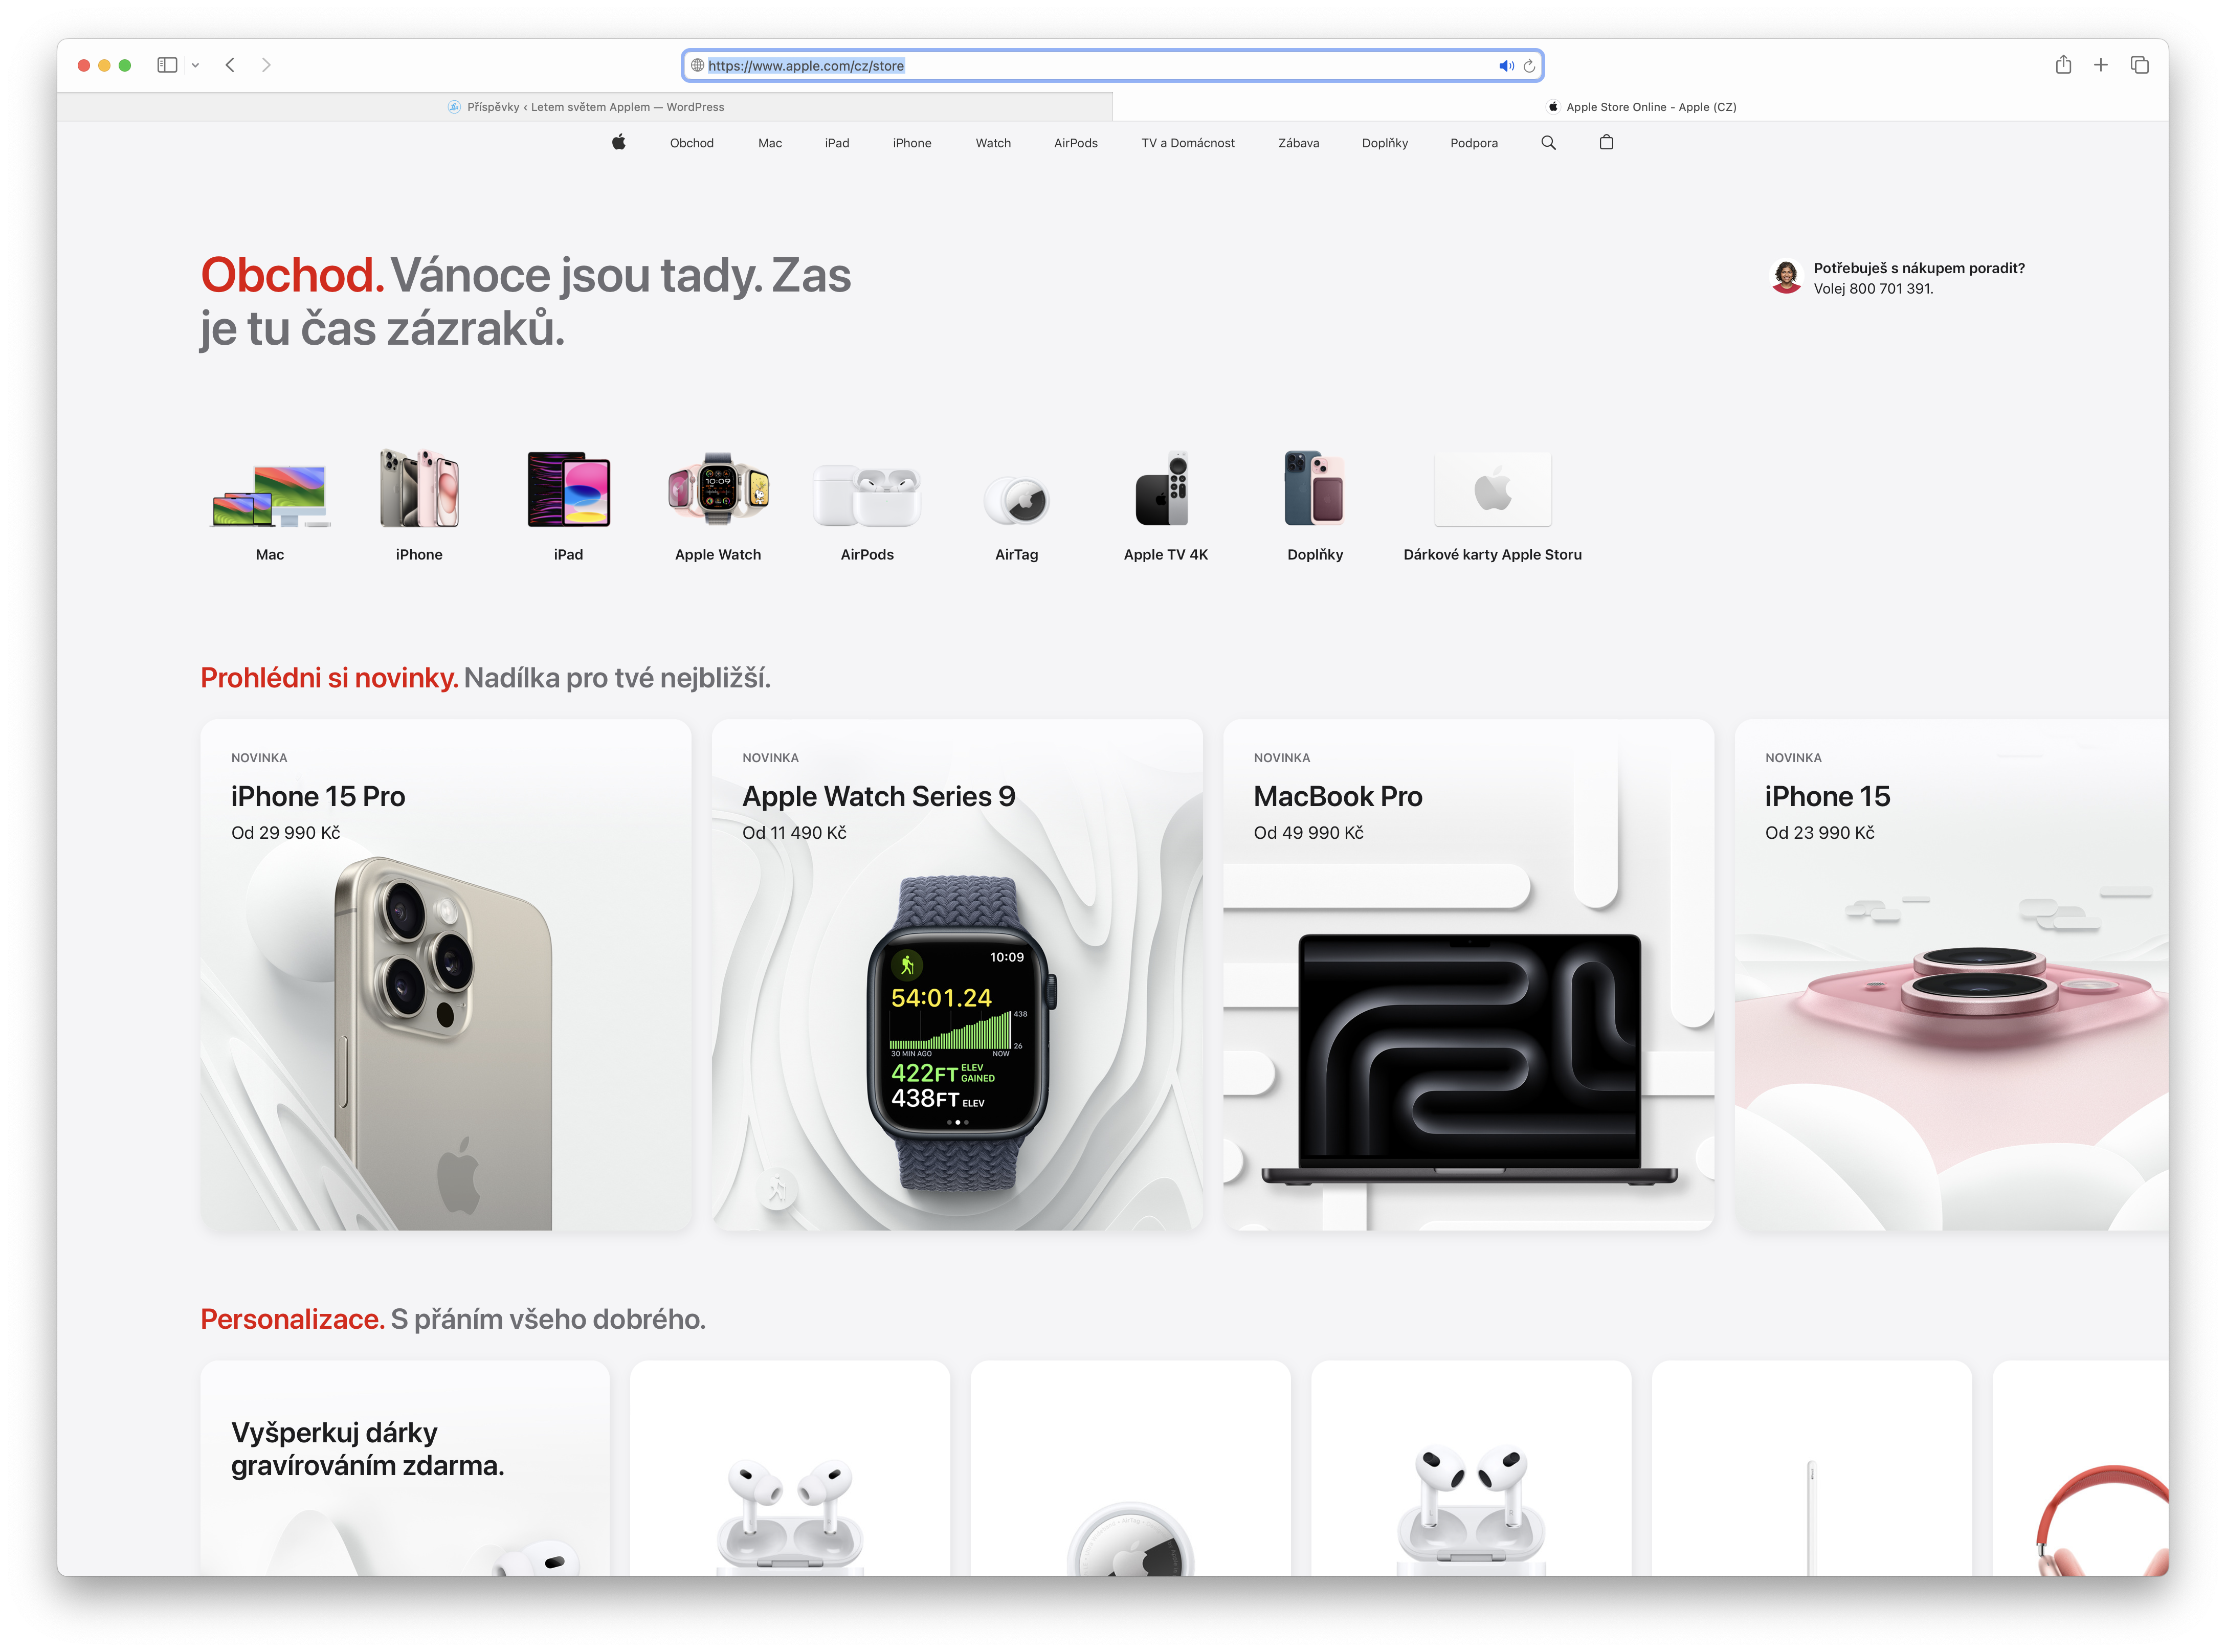The height and width of the screenshot is (1652, 2226).
Task: Click the Safari share icon
Action: pos(2063,65)
